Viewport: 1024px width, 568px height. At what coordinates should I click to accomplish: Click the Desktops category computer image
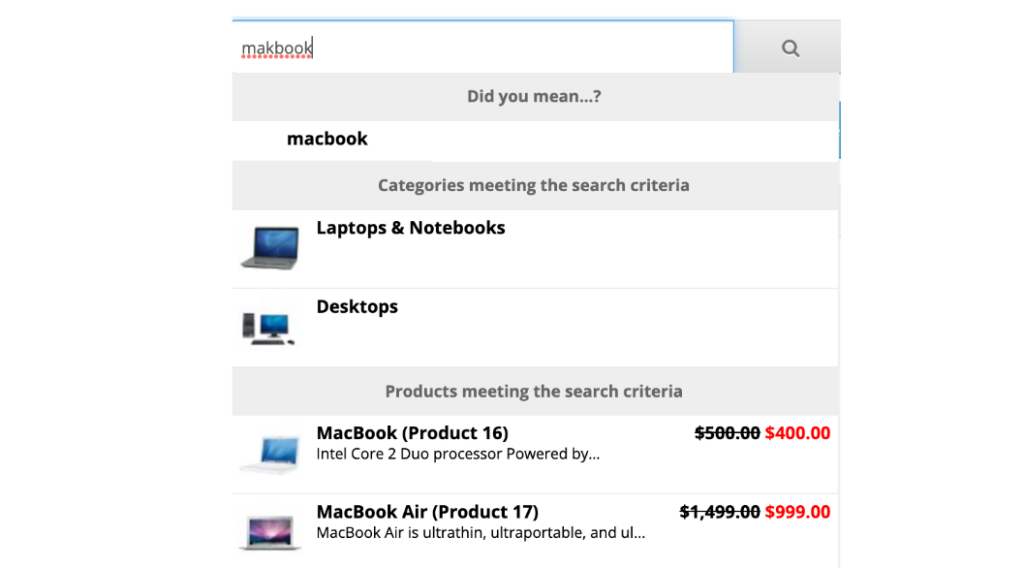268,328
